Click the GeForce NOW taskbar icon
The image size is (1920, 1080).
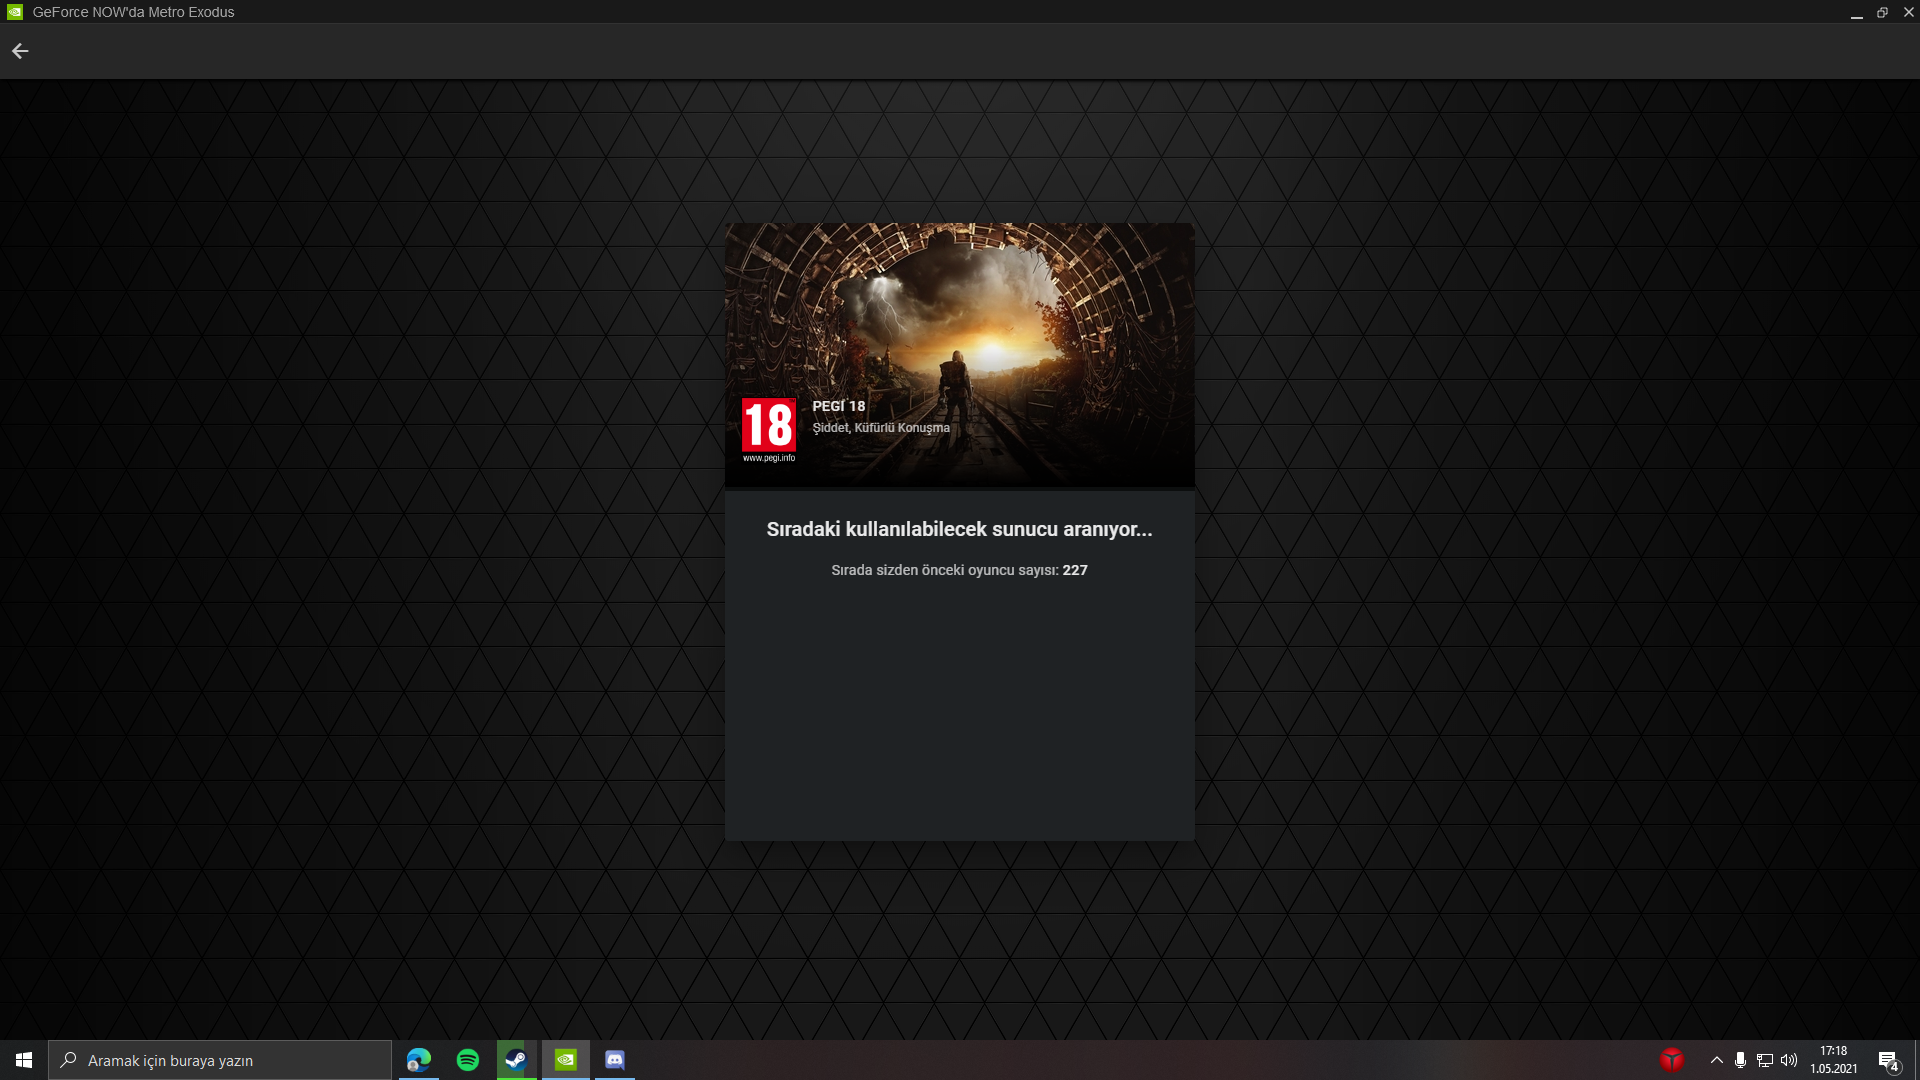tap(565, 1060)
